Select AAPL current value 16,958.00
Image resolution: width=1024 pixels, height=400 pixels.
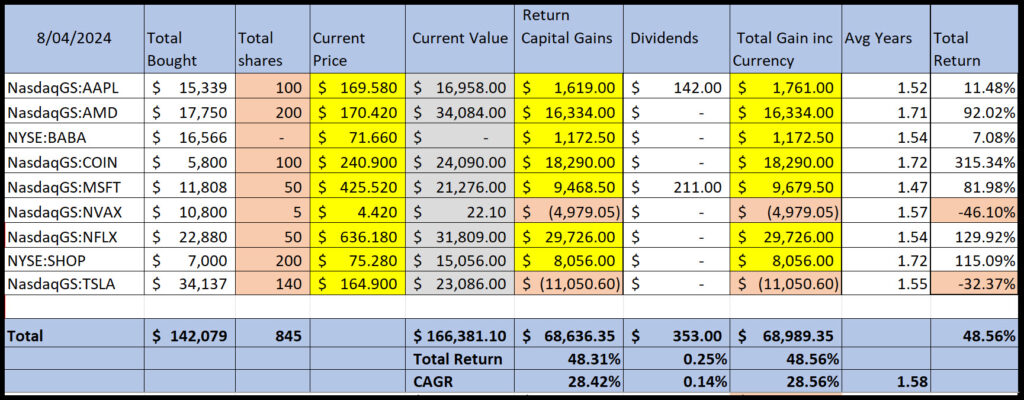[460, 88]
